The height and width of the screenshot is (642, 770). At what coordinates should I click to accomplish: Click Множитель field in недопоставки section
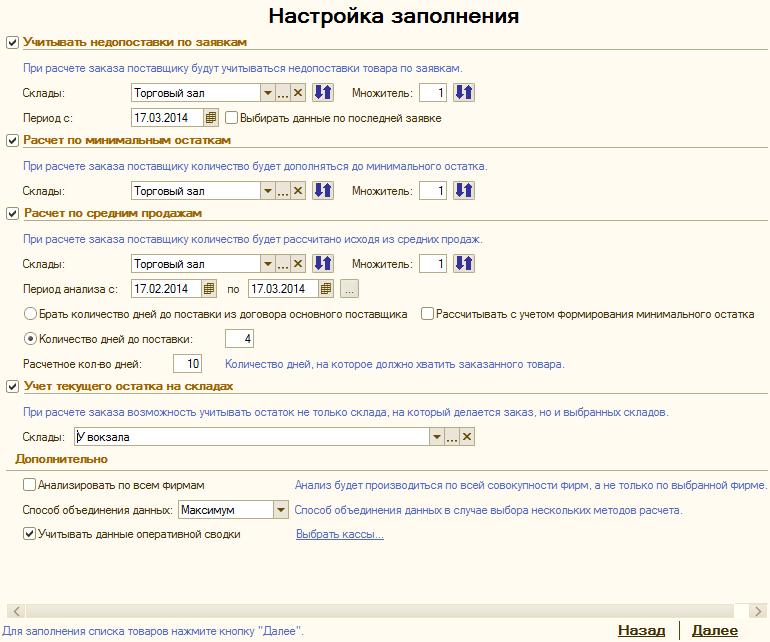pyautogui.click(x=433, y=92)
